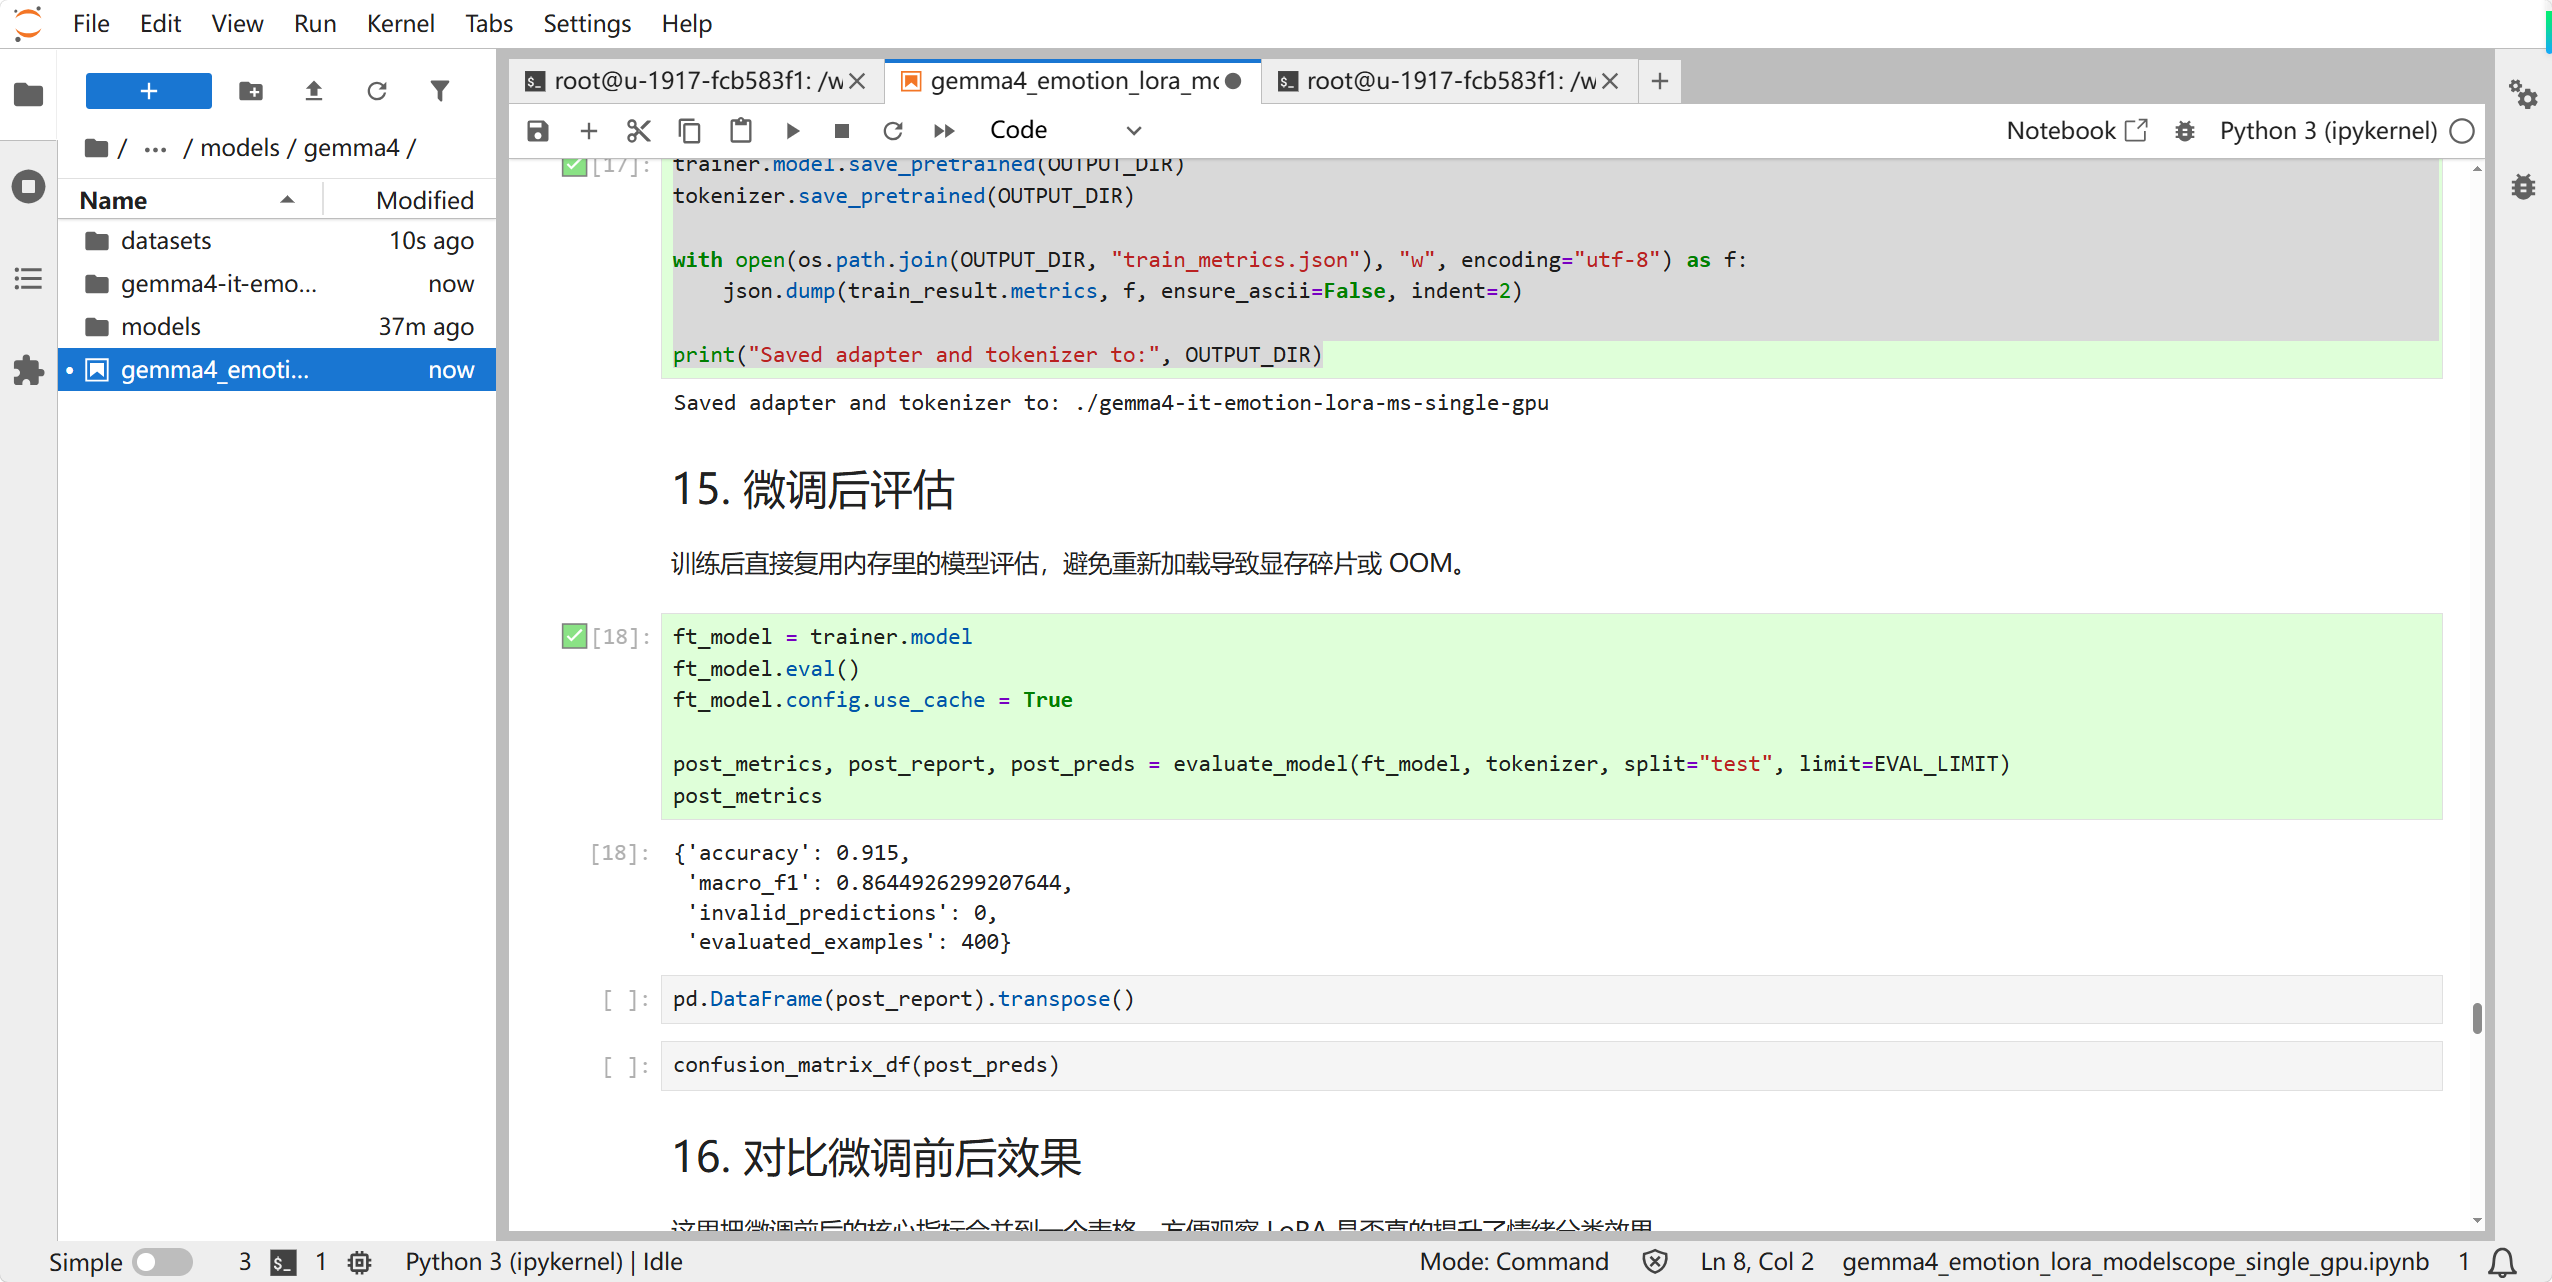Click the notebook vertical scrollbar thumb
The image size is (2552, 1282).
point(2477,1018)
